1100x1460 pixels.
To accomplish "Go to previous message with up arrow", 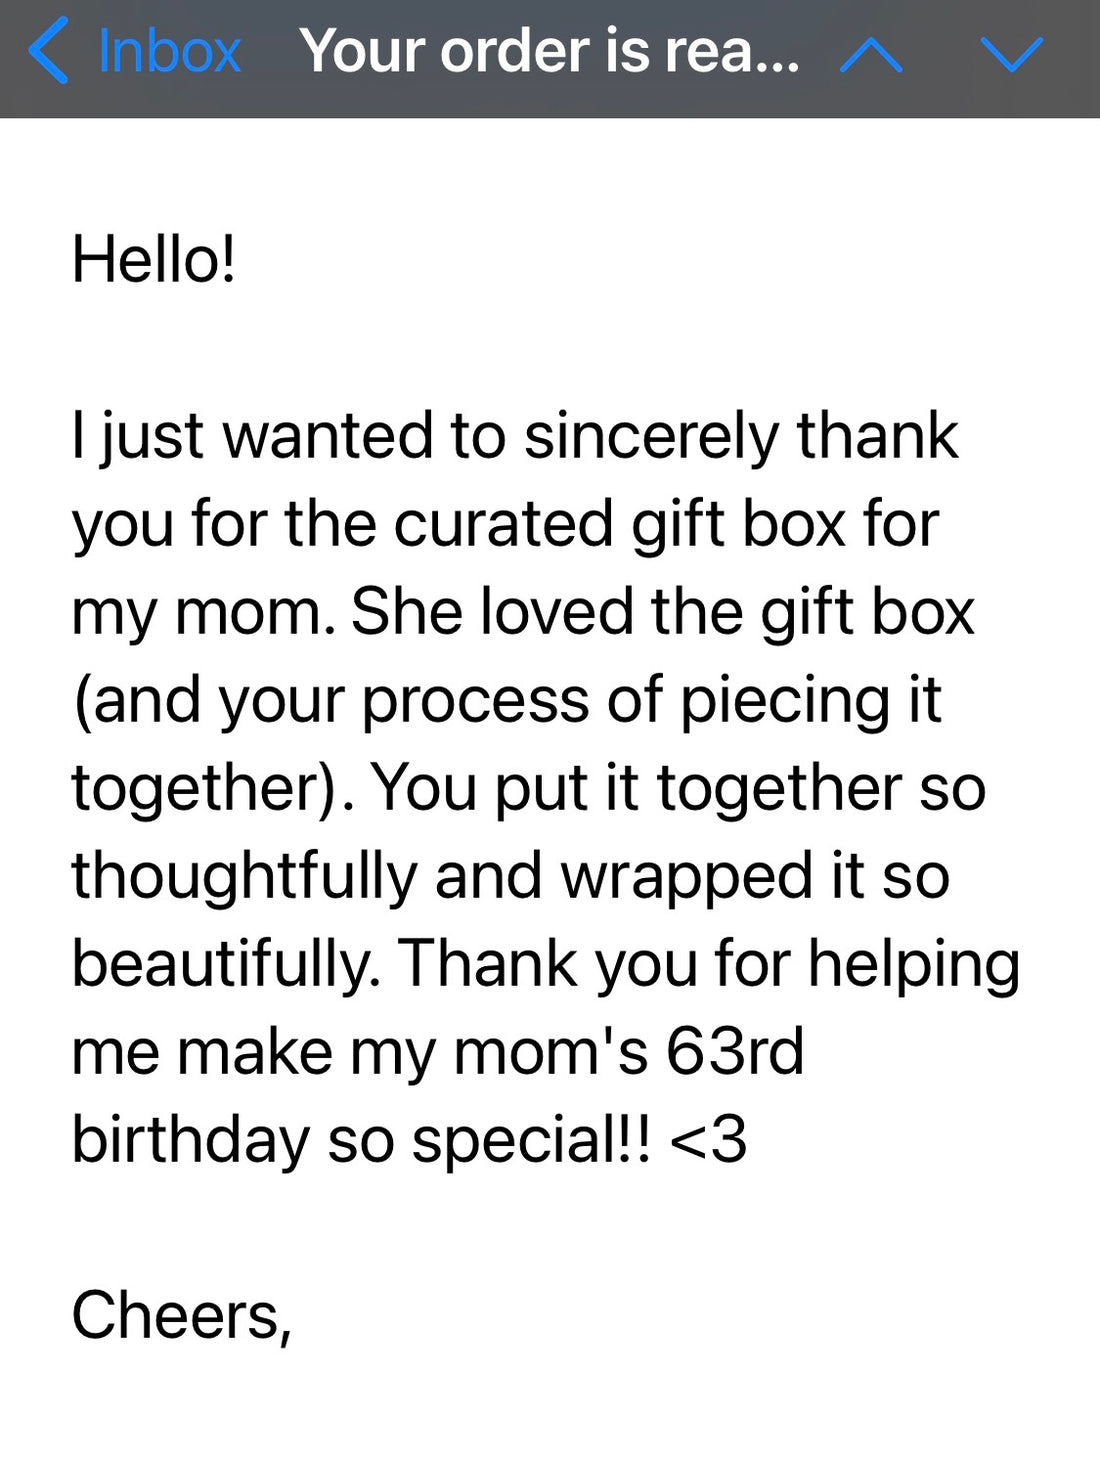I will [x=871, y=56].
